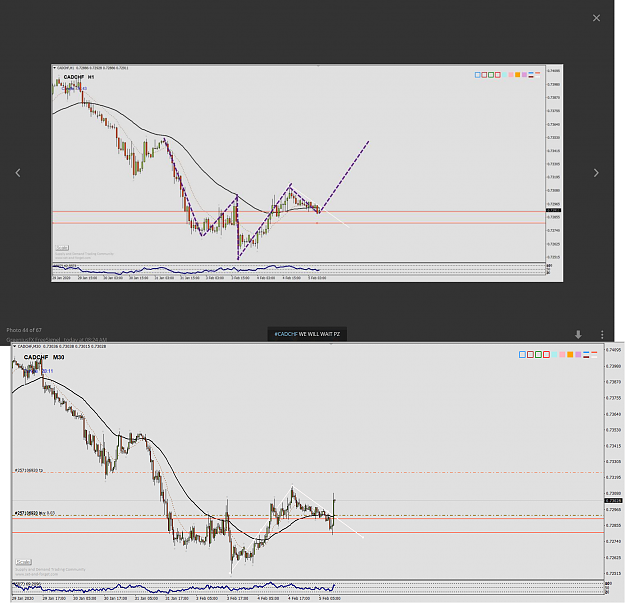Image resolution: width=625 pixels, height=603 pixels.
Task: Download the current photo
Action: (578, 335)
